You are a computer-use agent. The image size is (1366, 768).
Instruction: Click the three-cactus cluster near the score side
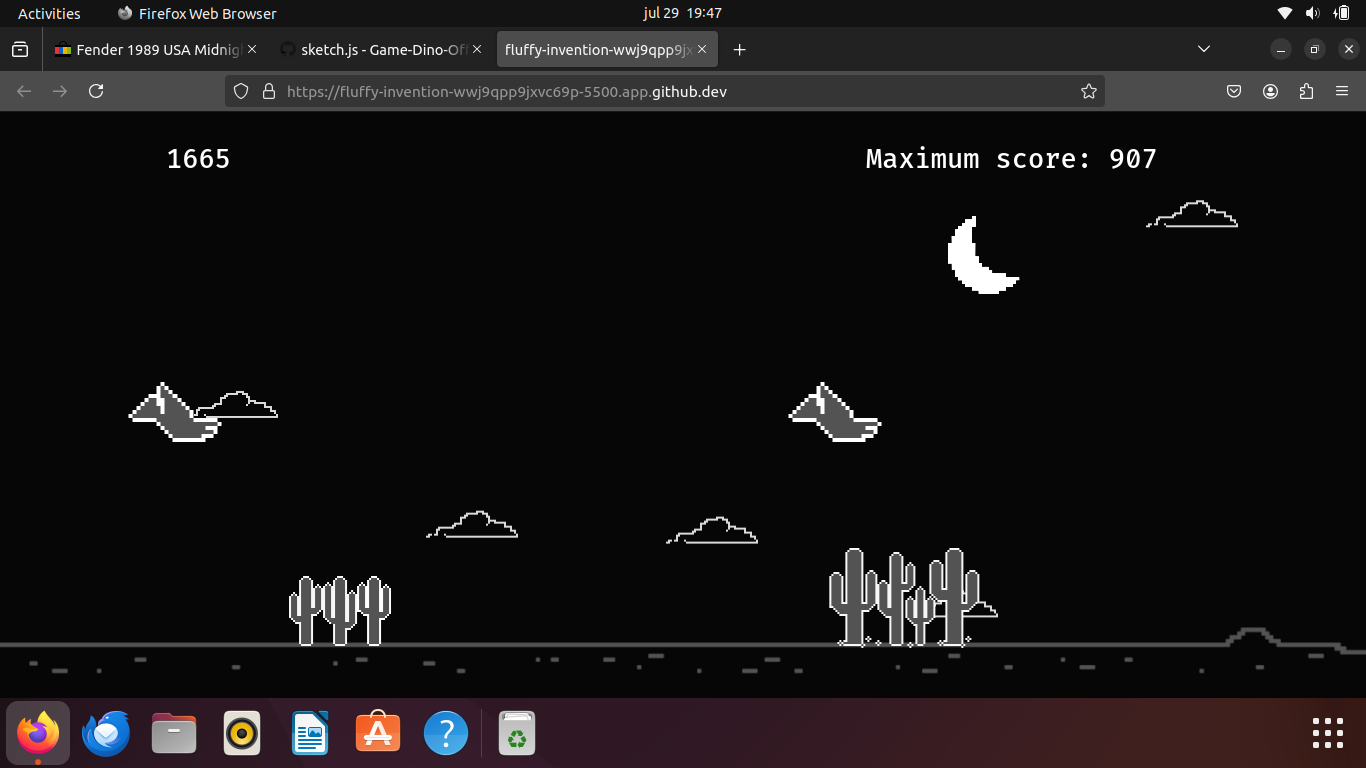click(x=340, y=611)
